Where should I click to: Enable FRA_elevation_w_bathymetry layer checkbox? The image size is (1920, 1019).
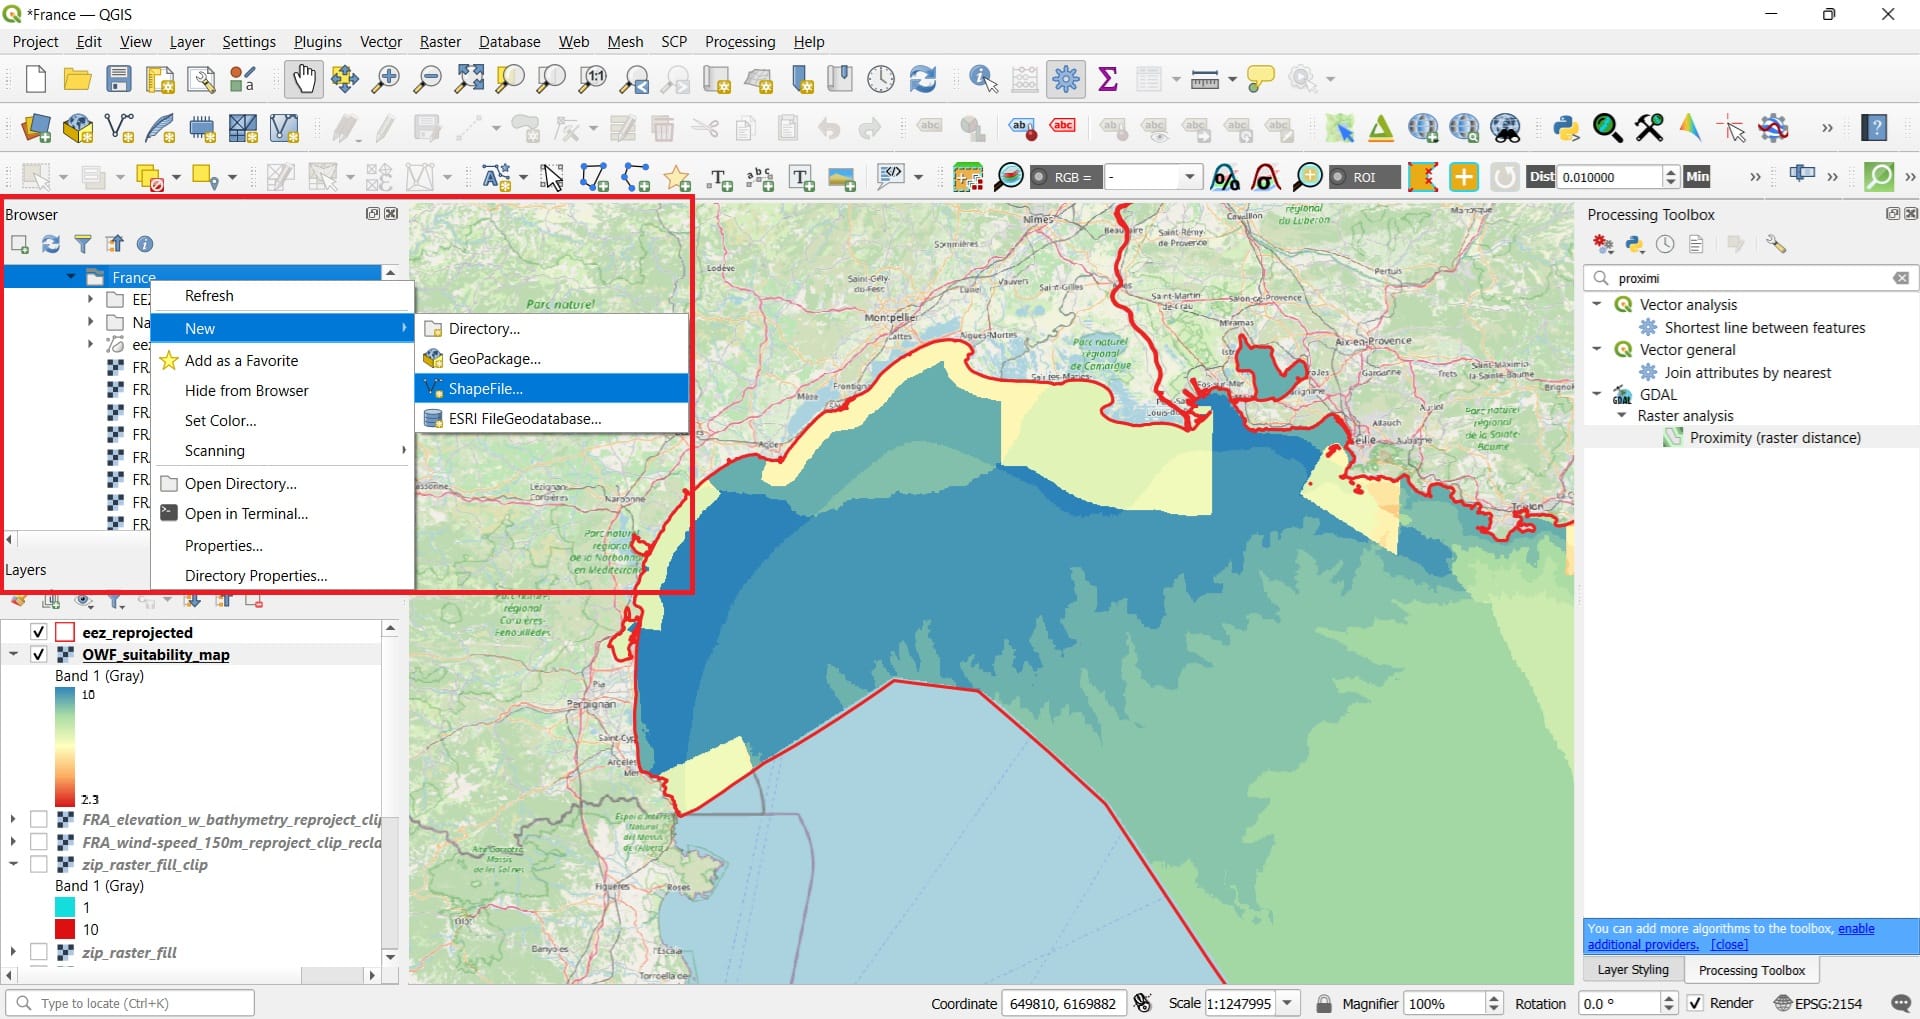point(38,819)
